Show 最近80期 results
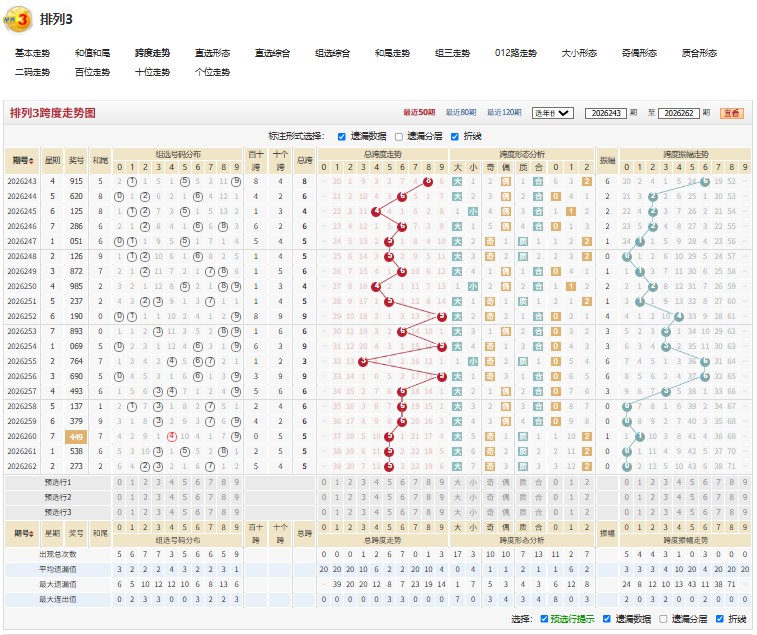This screenshot has height=635, width=757. pos(461,113)
